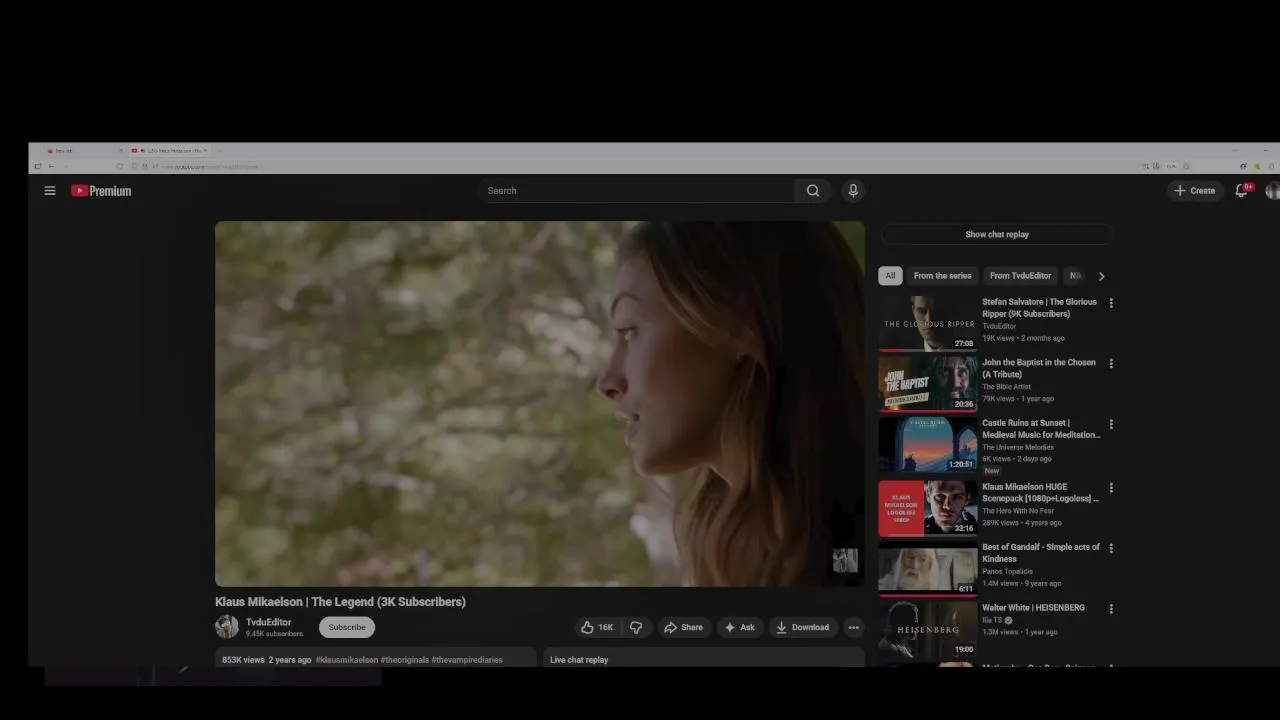Open Klaus Mikaelson HUGE Scenepack title
This screenshot has width=1280, height=720.
1040,493
